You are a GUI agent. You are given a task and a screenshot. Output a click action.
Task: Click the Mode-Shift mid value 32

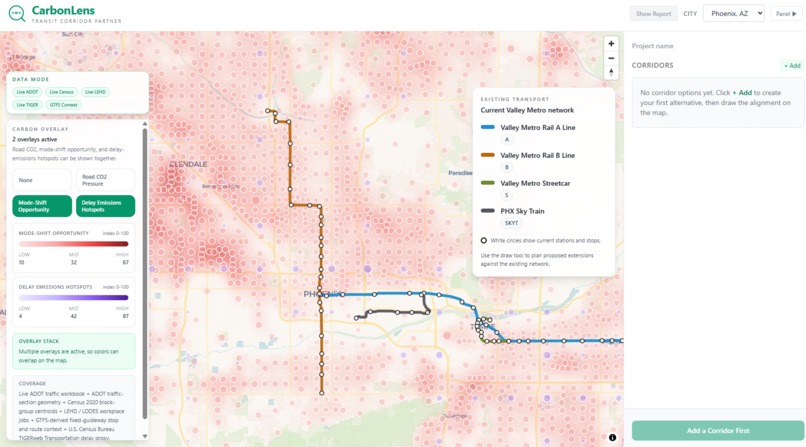pos(74,263)
